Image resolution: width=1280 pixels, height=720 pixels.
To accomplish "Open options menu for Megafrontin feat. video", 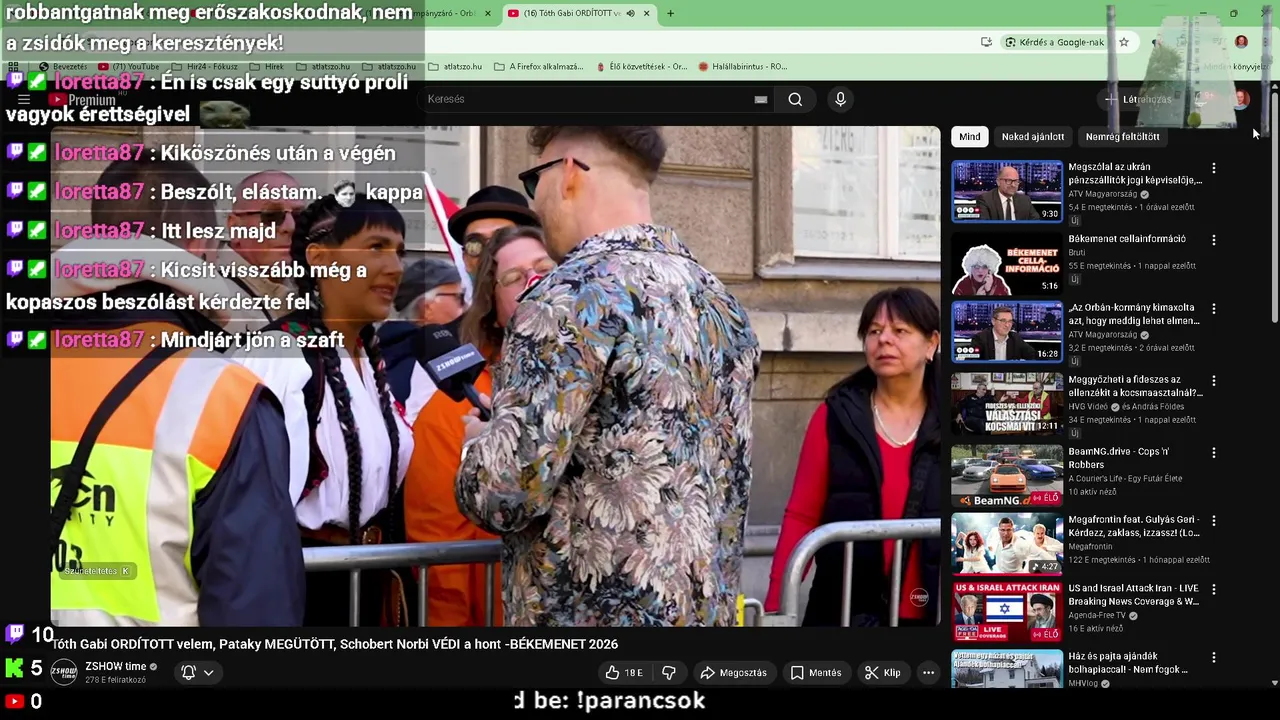I will coord(1214,521).
